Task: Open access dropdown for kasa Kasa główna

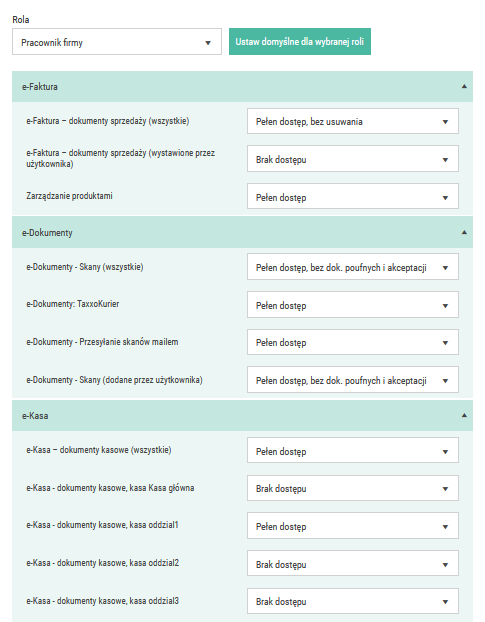Action: (x=353, y=488)
